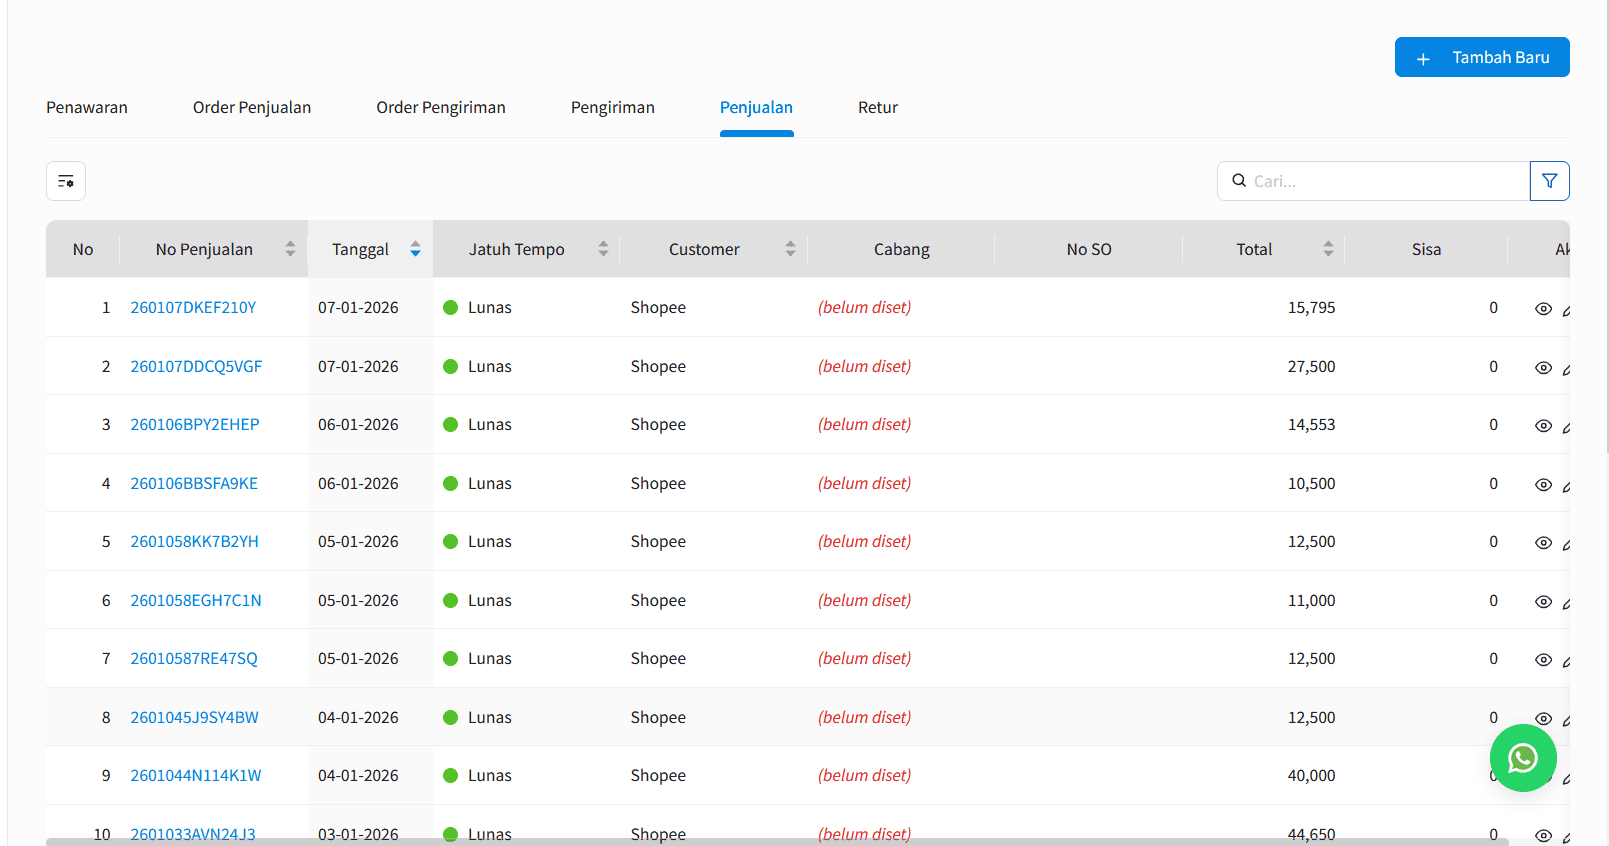Open sale link 260106BBSFA9KE
This screenshot has width=1609, height=846.
(194, 484)
